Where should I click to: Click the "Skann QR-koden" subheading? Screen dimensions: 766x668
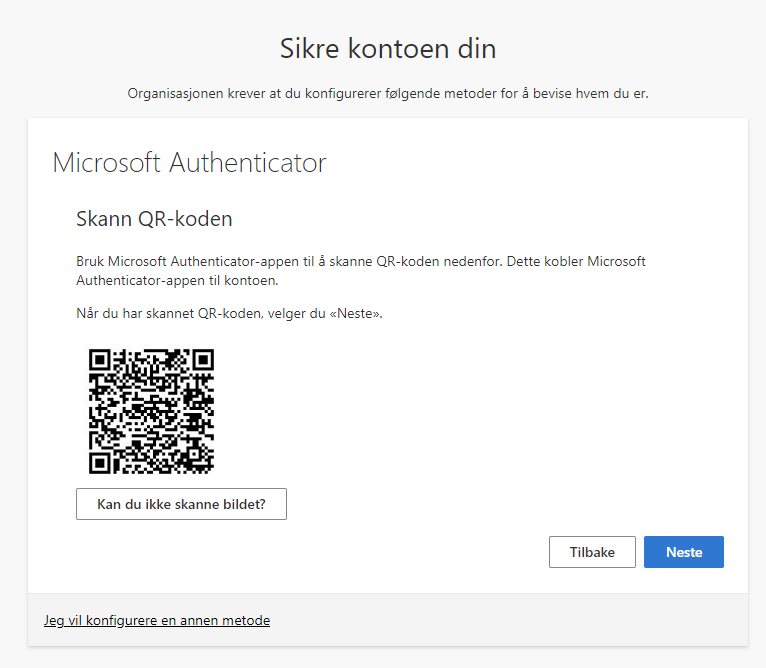pos(154,218)
